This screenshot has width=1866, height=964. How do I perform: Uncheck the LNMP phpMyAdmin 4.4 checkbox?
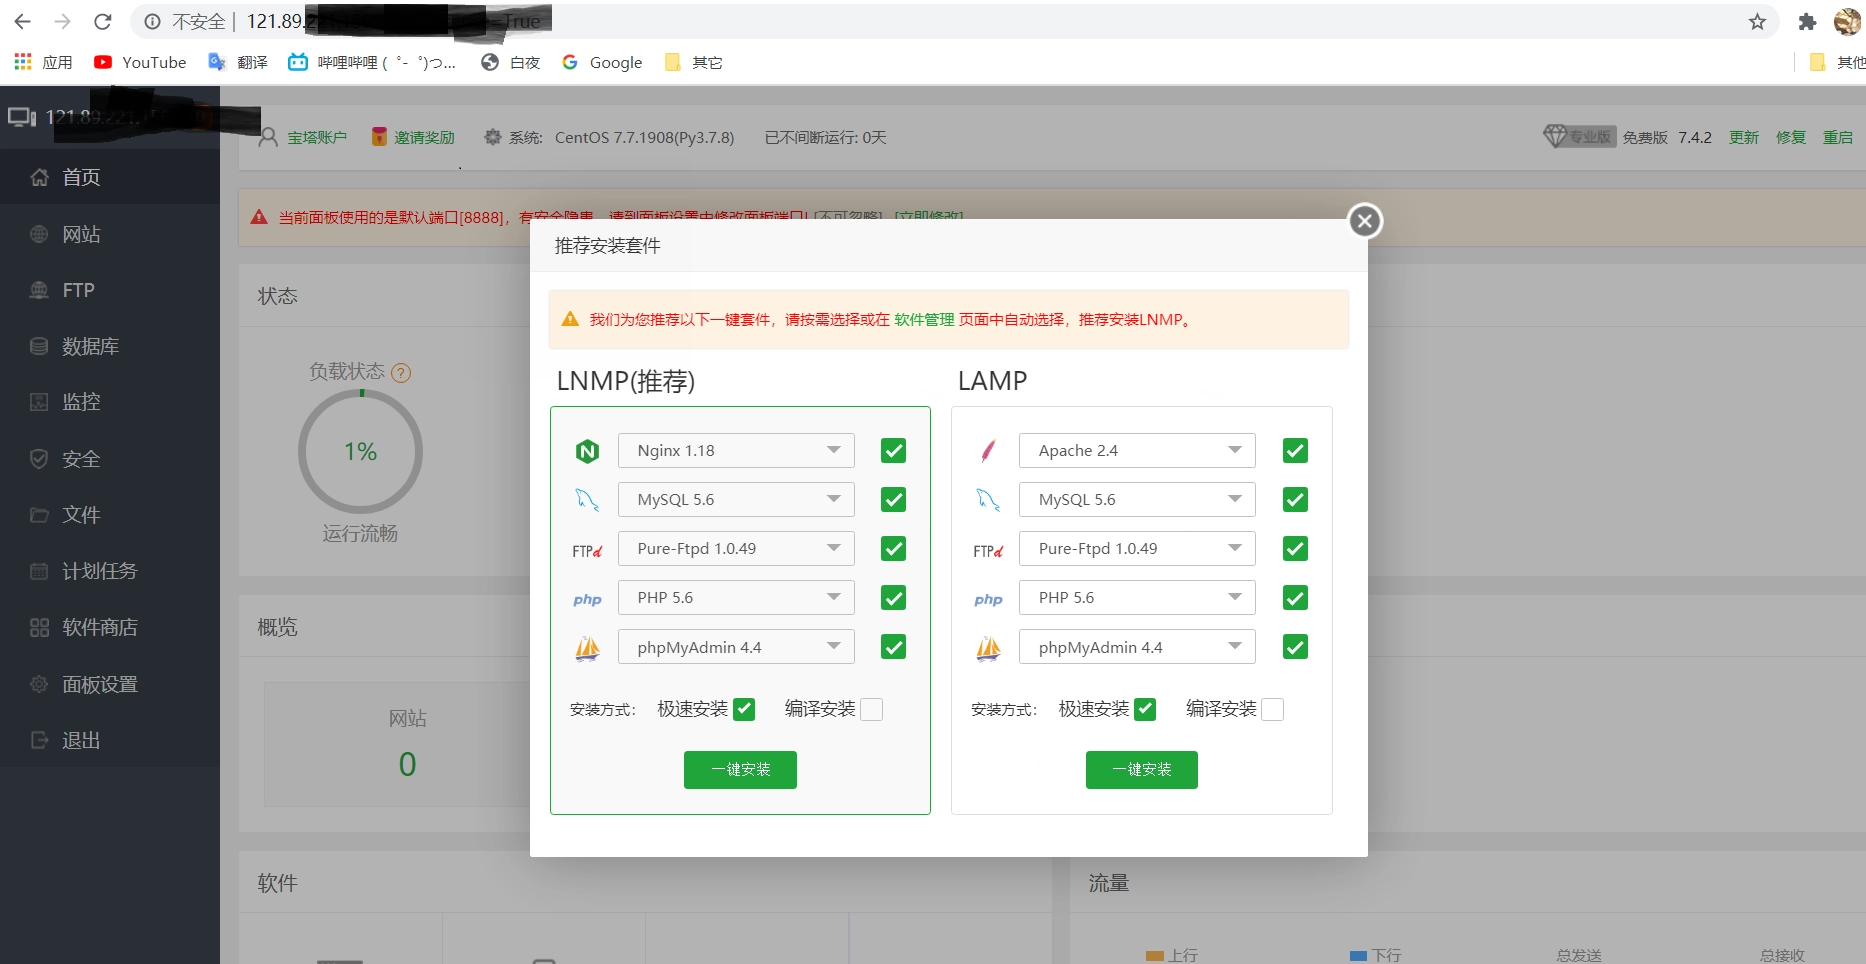893,647
